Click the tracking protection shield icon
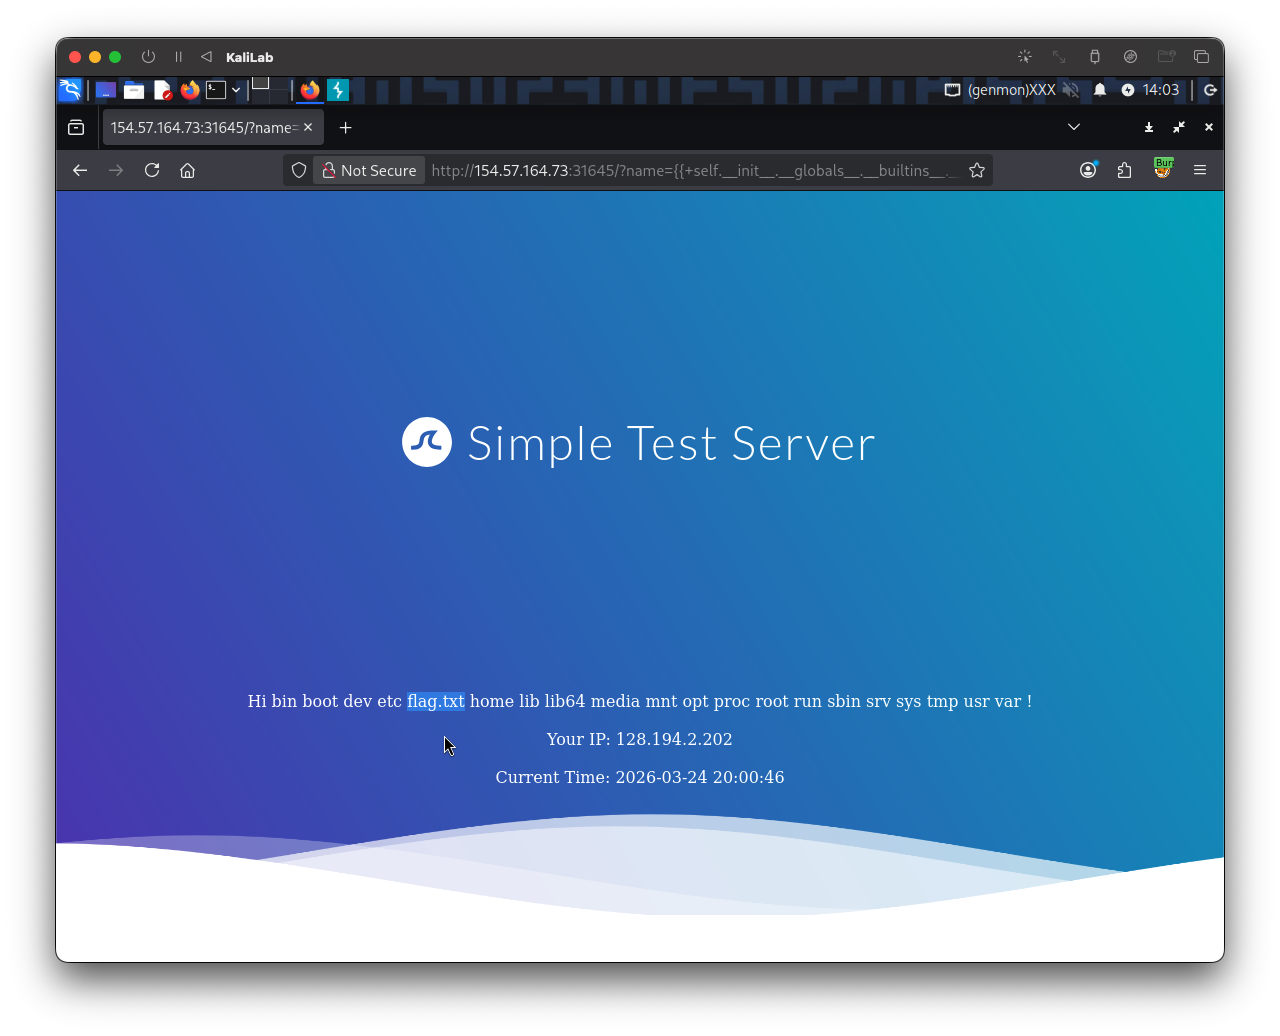 tap(298, 170)
